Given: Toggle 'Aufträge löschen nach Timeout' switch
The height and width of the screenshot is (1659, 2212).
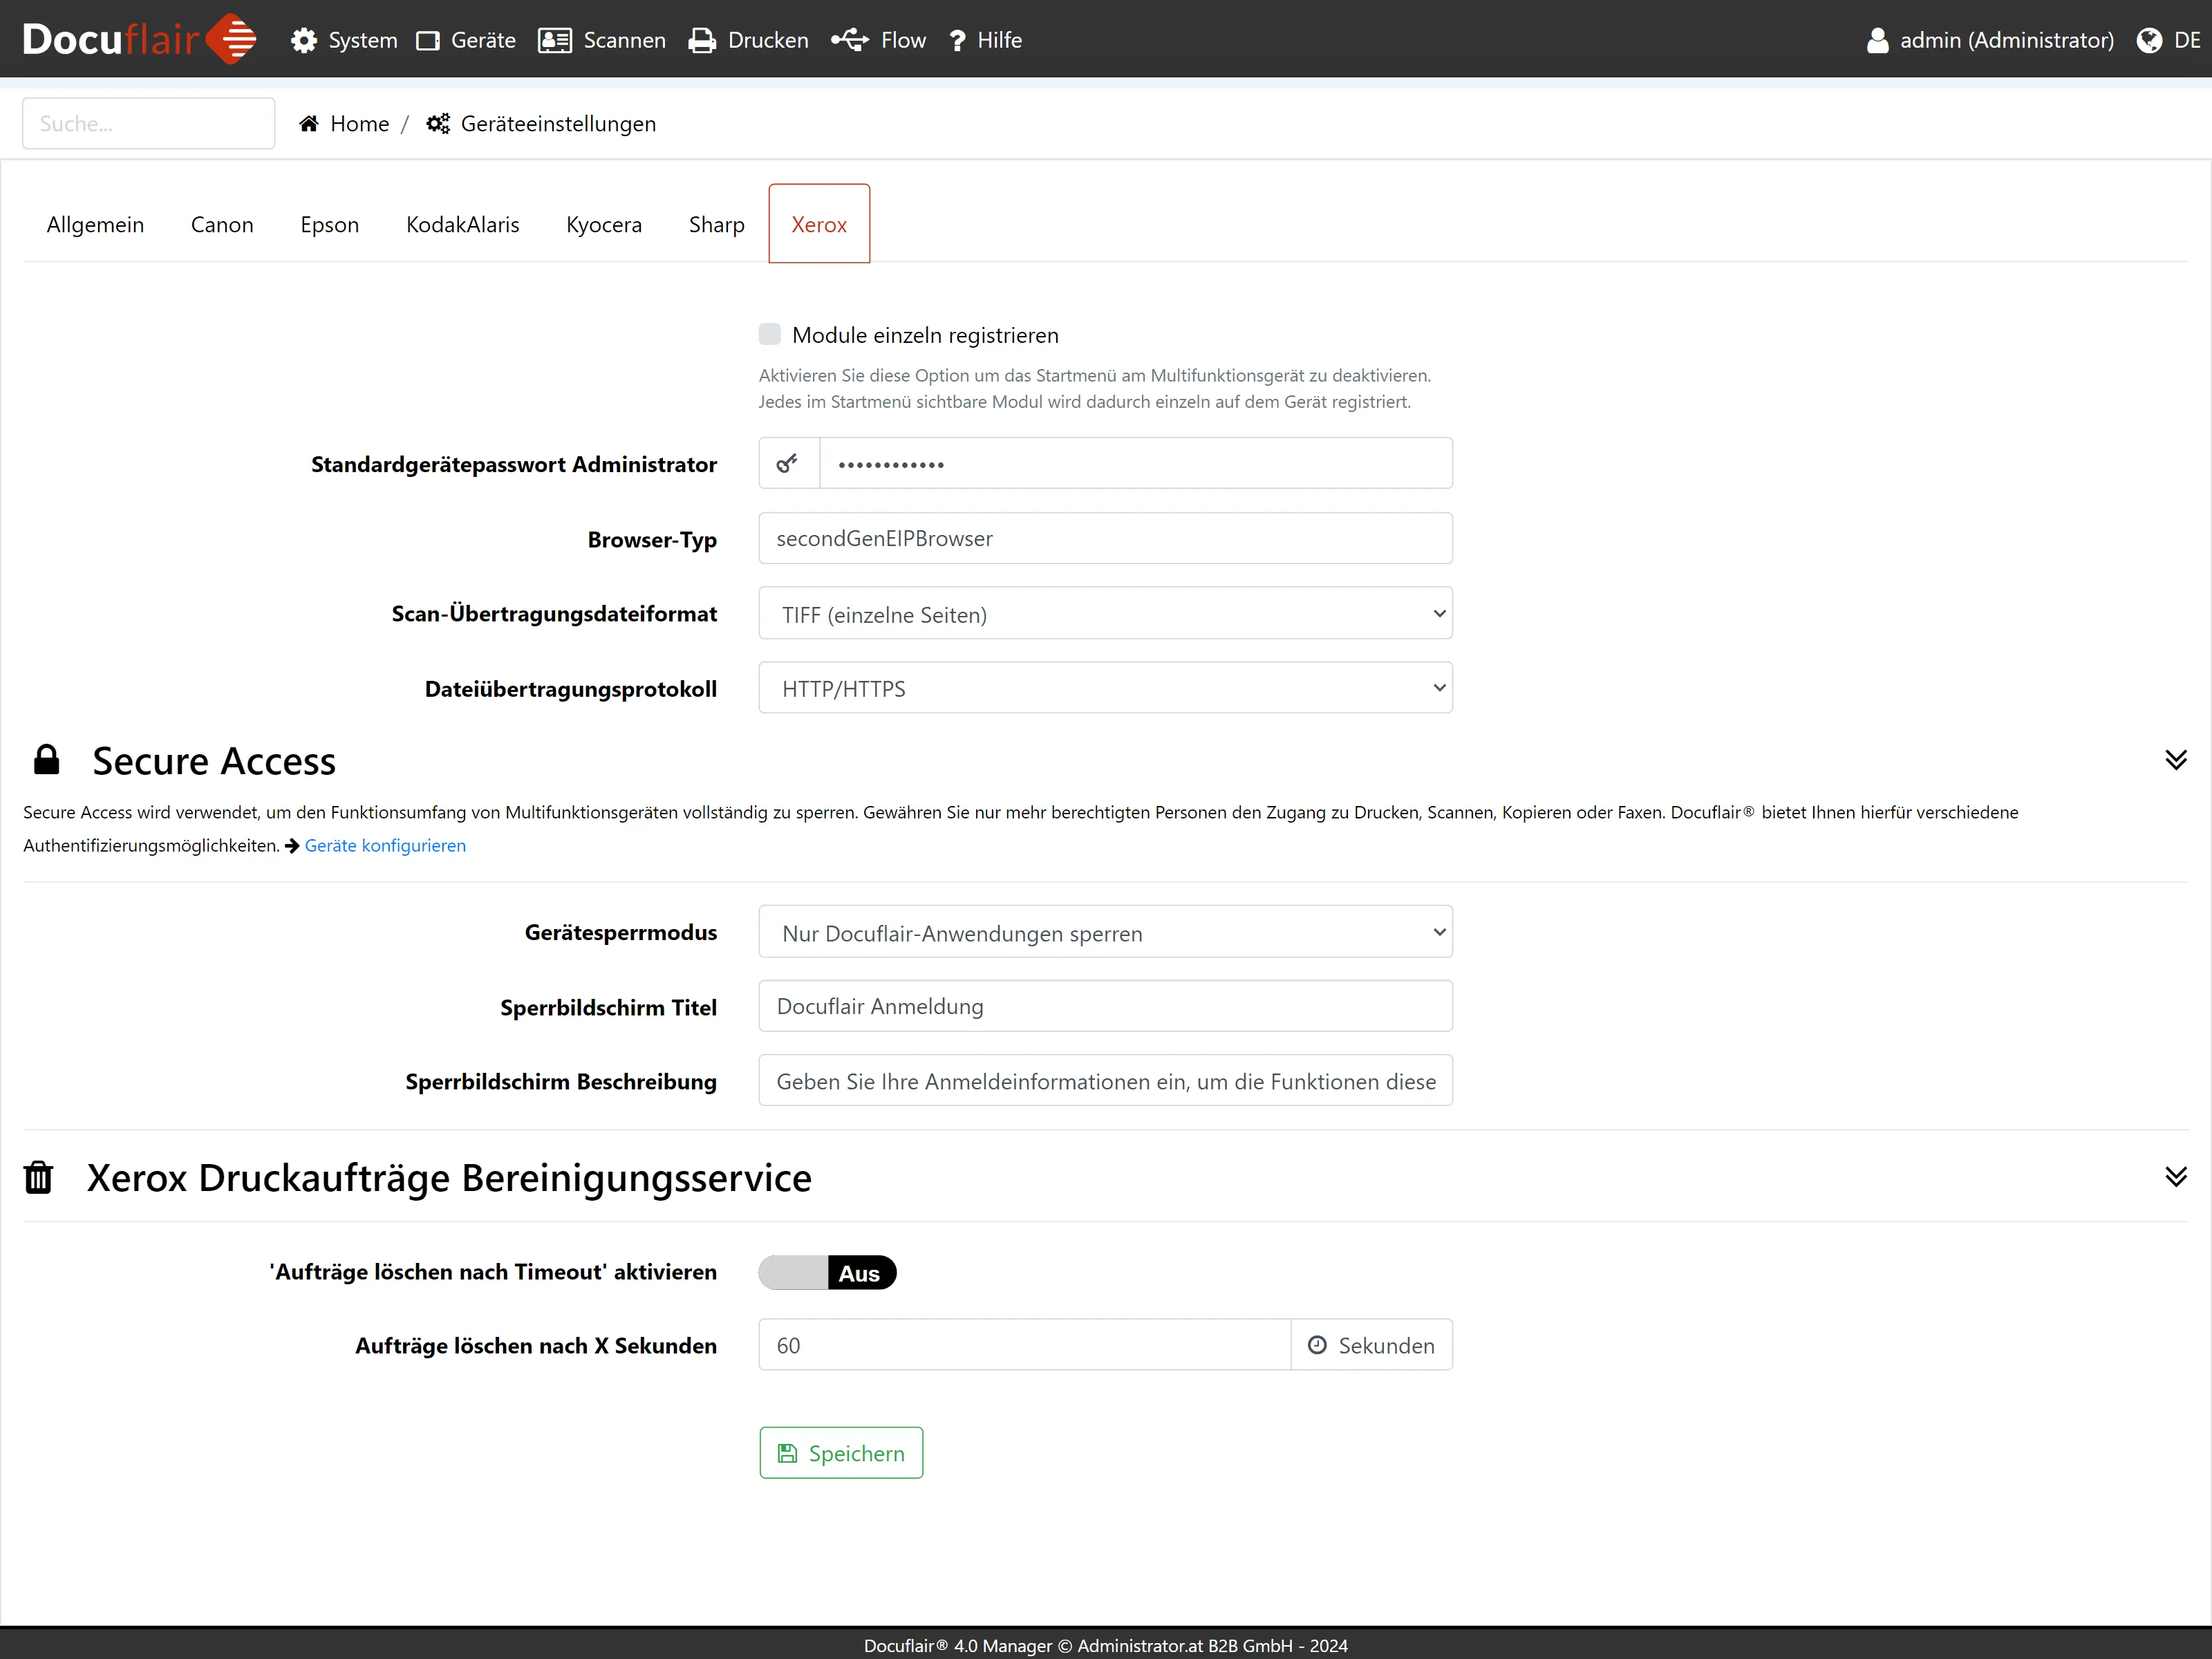Looking at the screenshot, I should click(827, 1272).
